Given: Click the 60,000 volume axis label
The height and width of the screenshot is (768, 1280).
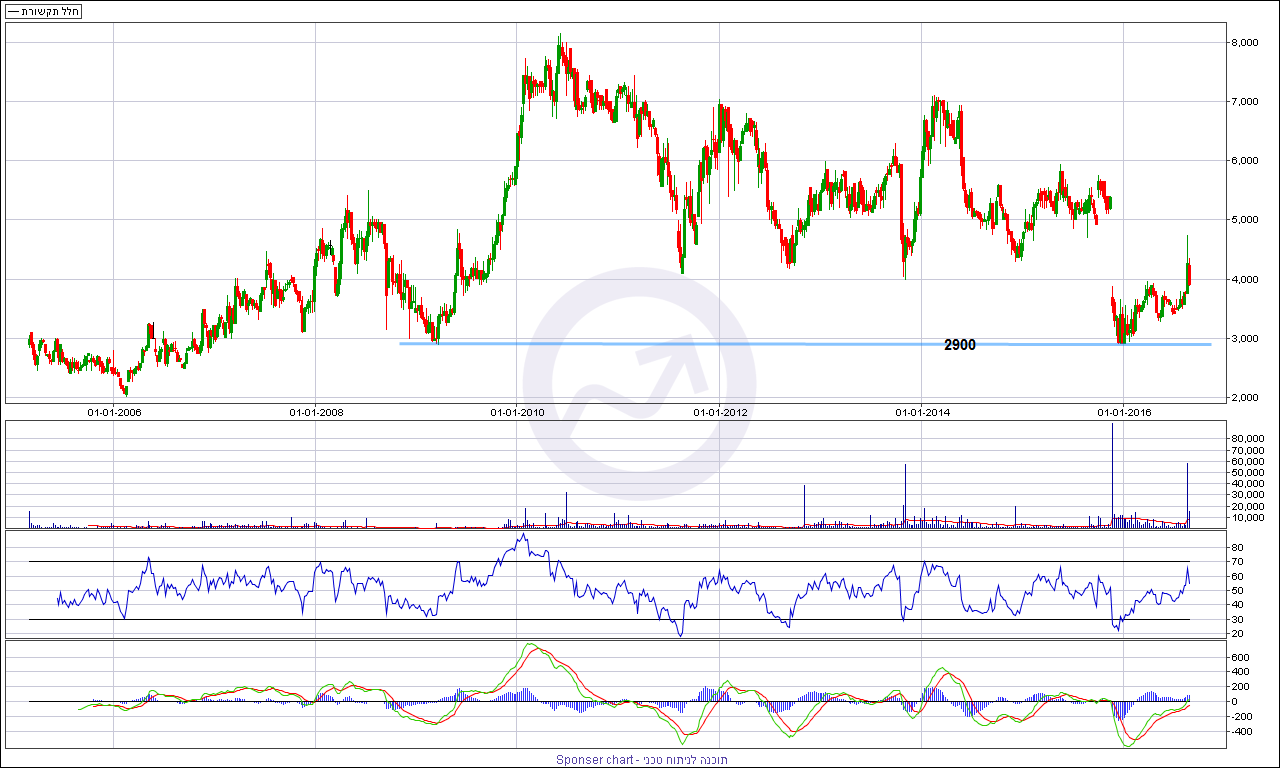Looking at the screenshot, I should [x=1250, y=462].
